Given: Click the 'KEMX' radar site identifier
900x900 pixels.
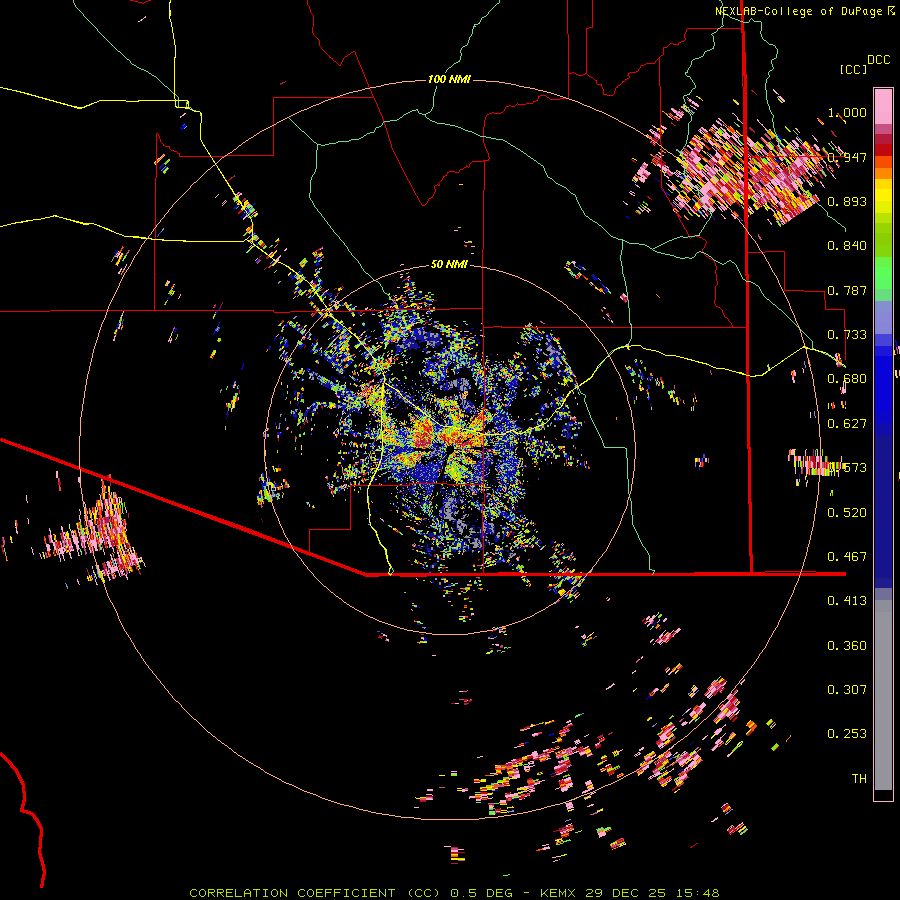Looking at the screenshot, I should pyautogui.click(x=558, y=893).
